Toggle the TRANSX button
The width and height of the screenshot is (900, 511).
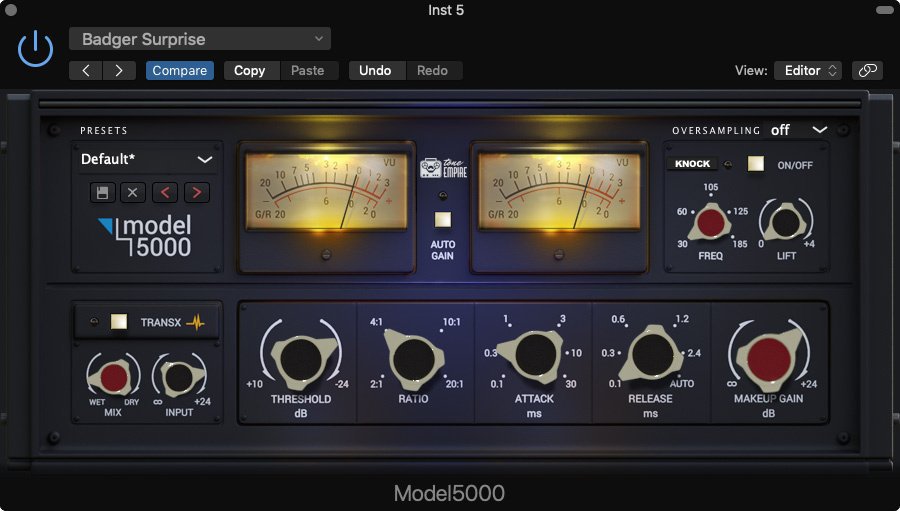pos(119,322)
